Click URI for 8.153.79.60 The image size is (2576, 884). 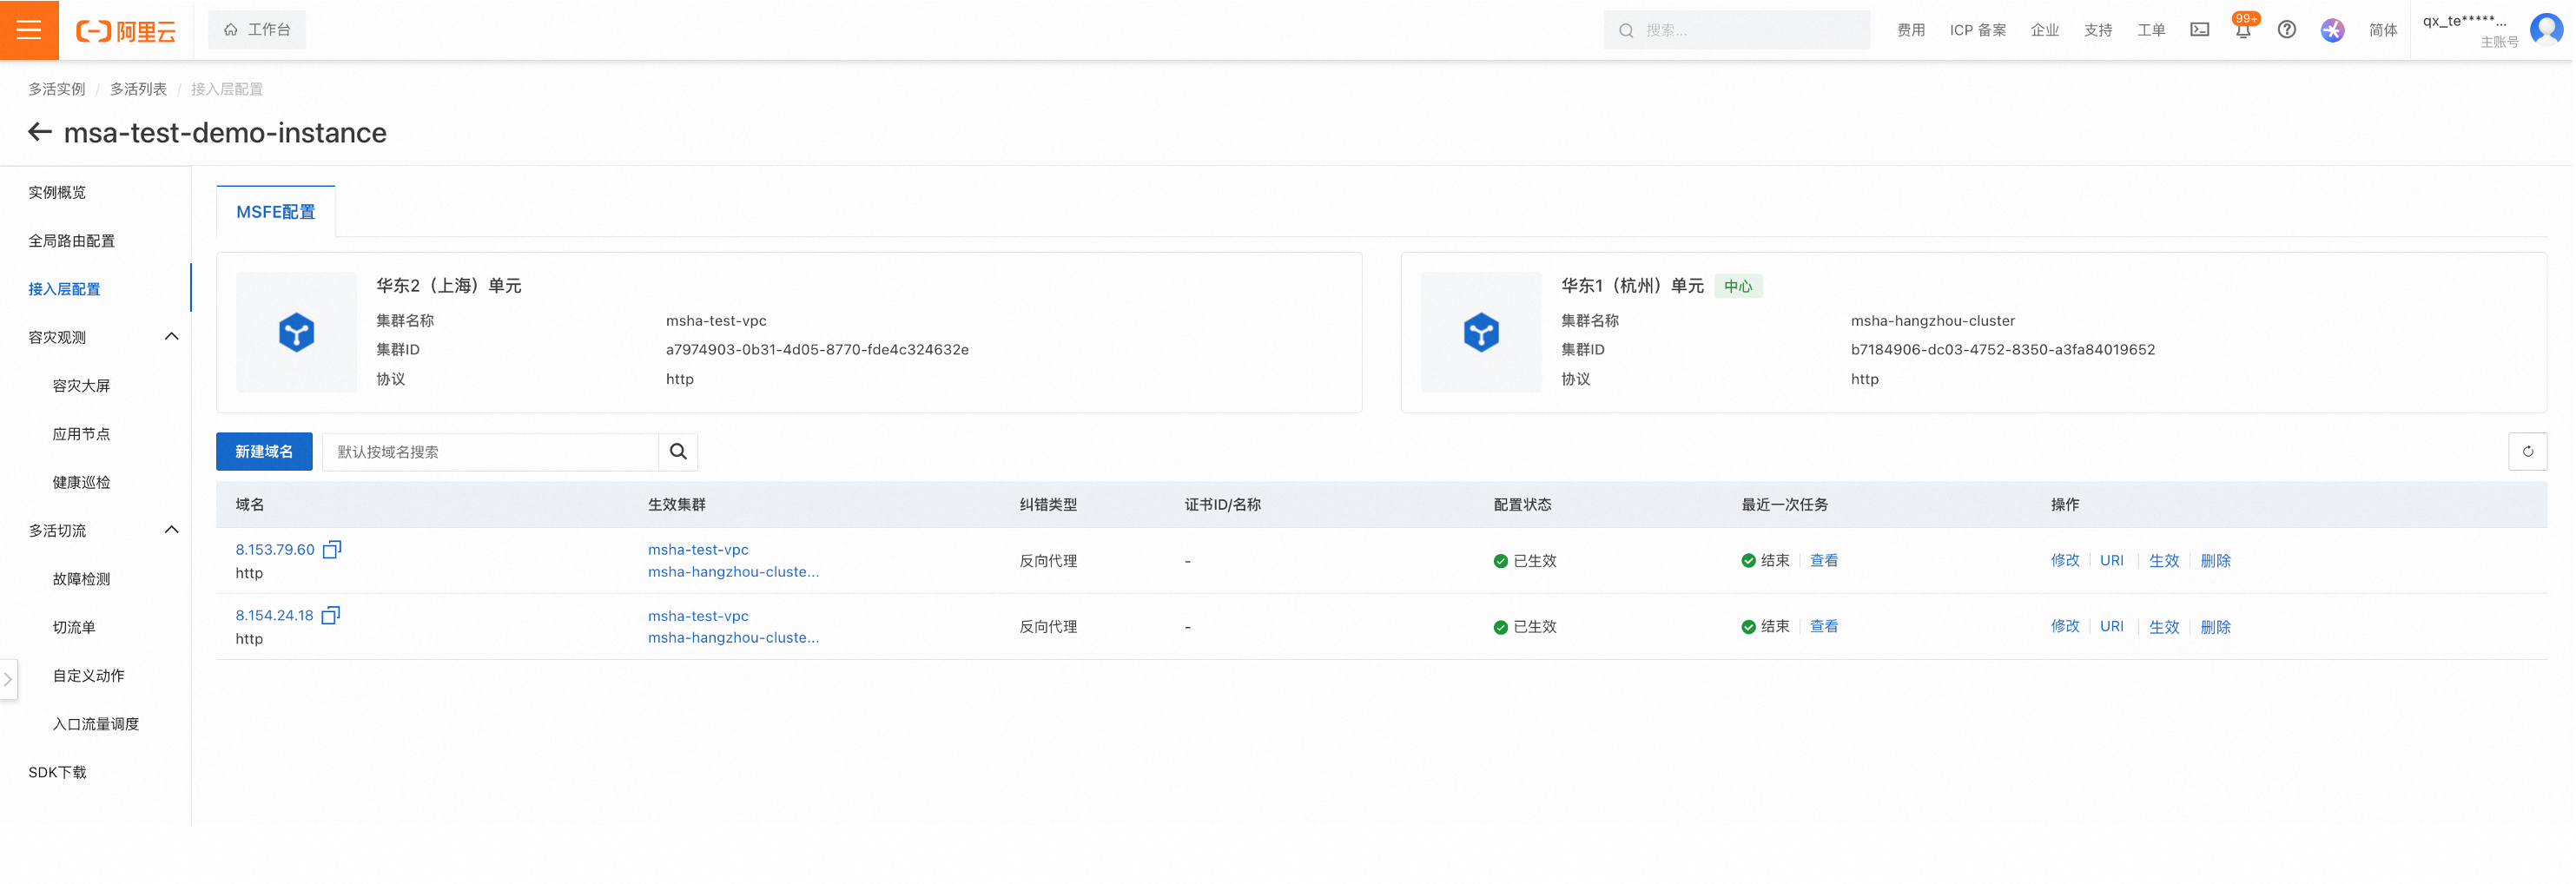click(2112, 561)
